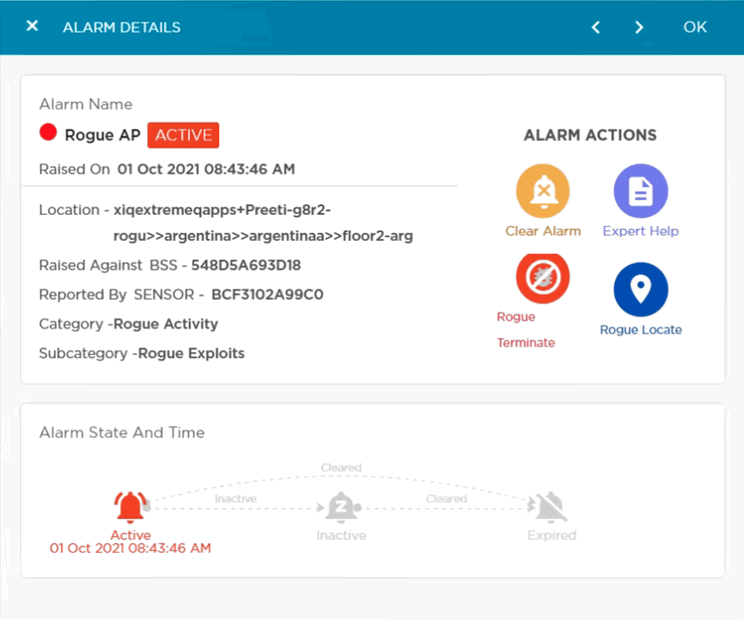Click the Expert Help label
This screenshot has height=620, width=744.
click(x=641, y=231)
